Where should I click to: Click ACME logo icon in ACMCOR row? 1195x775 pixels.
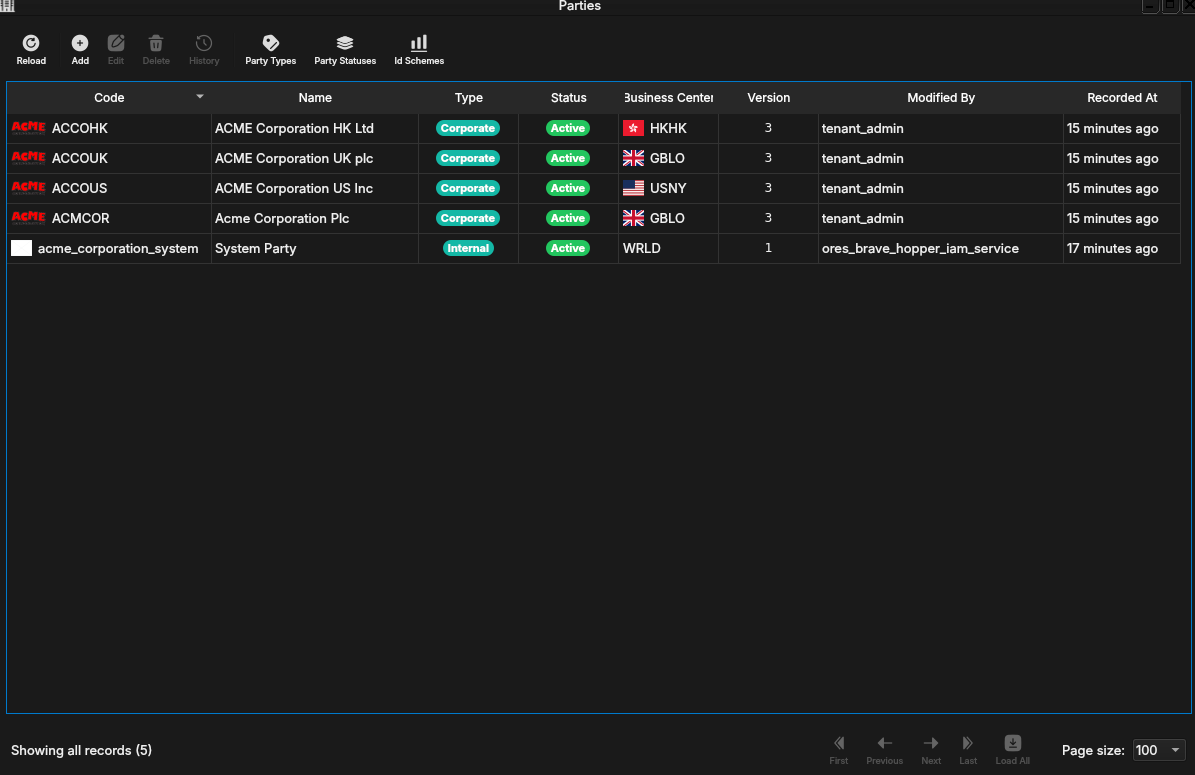click(29, 218)
